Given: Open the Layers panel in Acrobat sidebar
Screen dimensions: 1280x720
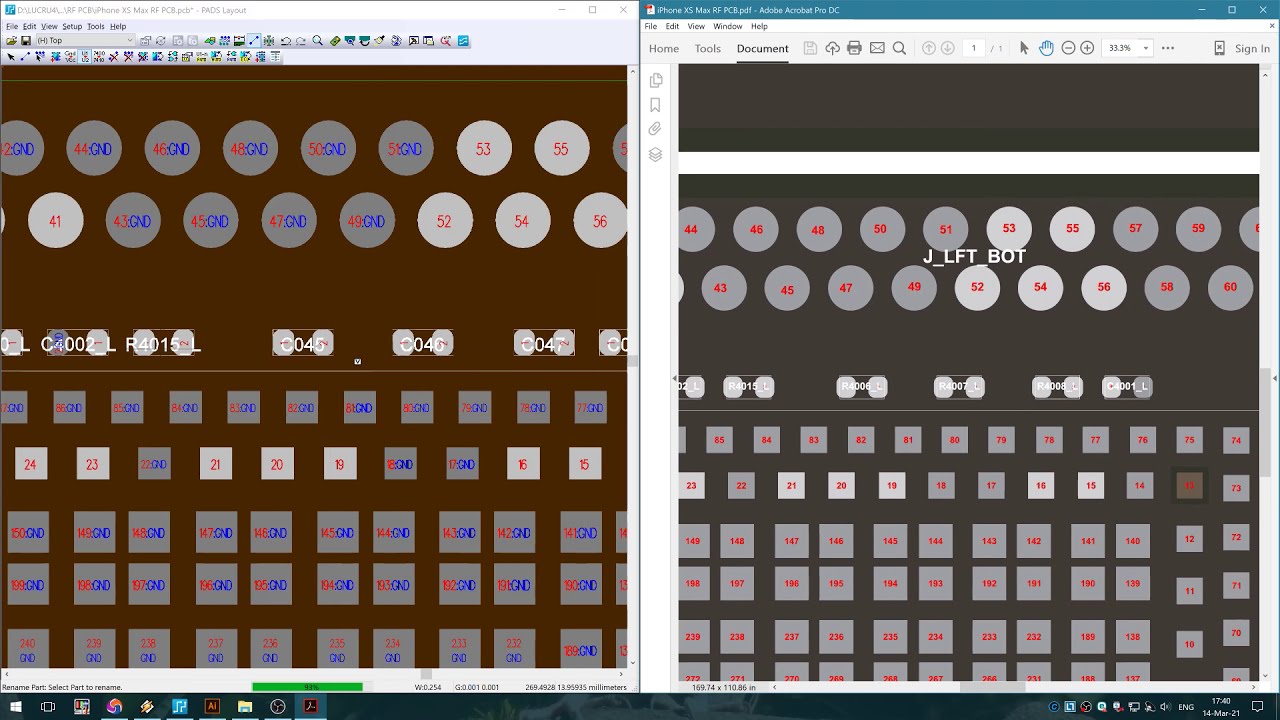Looking at the screenshot, I should (x=655, y=154).
